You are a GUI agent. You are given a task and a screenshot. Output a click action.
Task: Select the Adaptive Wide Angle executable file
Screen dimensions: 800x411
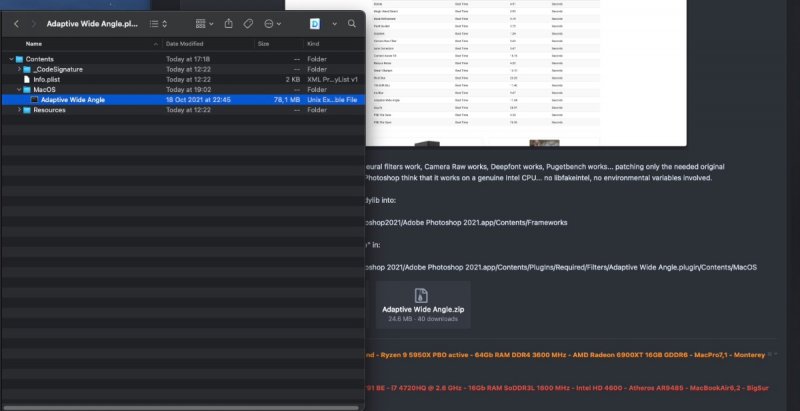coord(75,100)
